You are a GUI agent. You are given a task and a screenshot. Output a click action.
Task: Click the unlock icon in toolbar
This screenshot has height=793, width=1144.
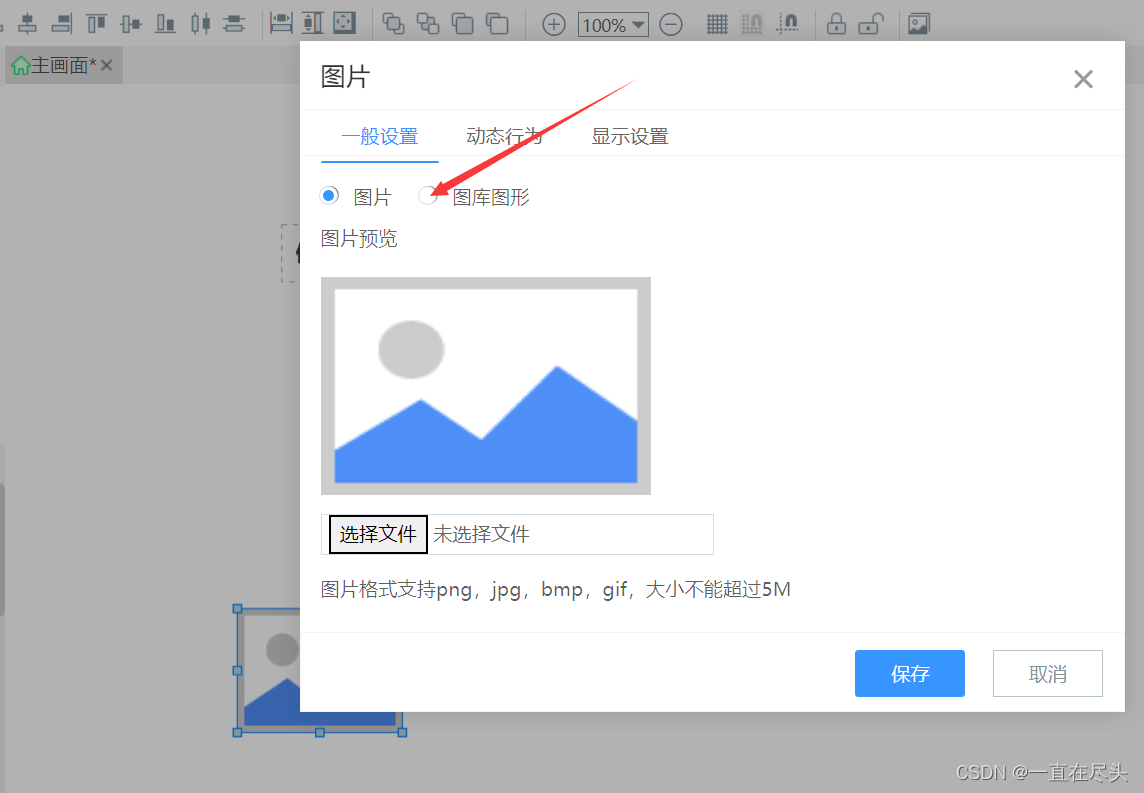pyautogui.click(x=871, y=24)
